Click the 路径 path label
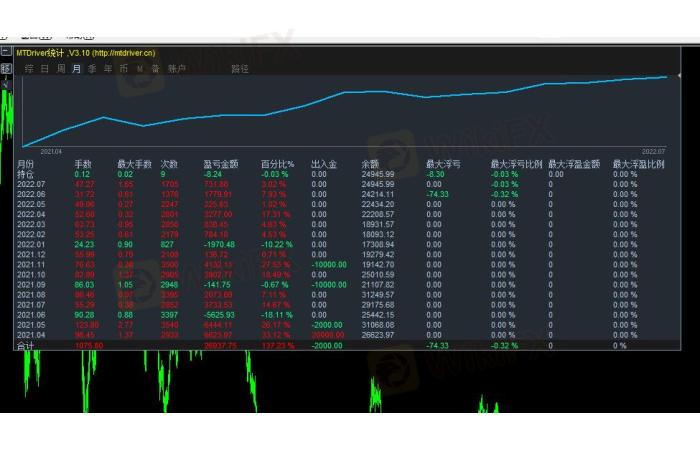 240,69
